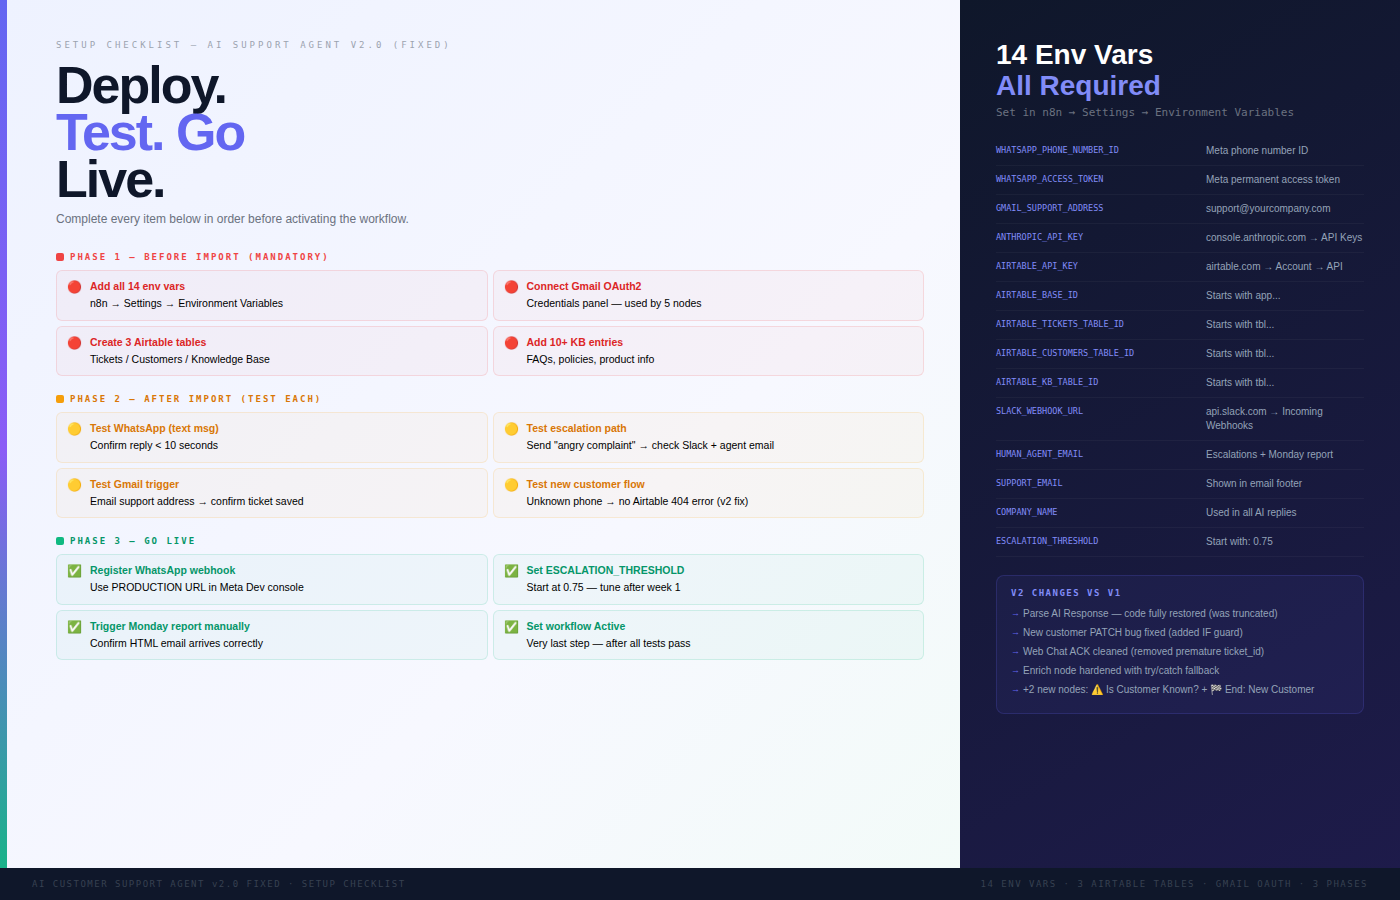This screenshot has height=900, width=1400.
Task: Click HUMAN_AGENT_EMAIL variable name
Action: coord(1039,454)
